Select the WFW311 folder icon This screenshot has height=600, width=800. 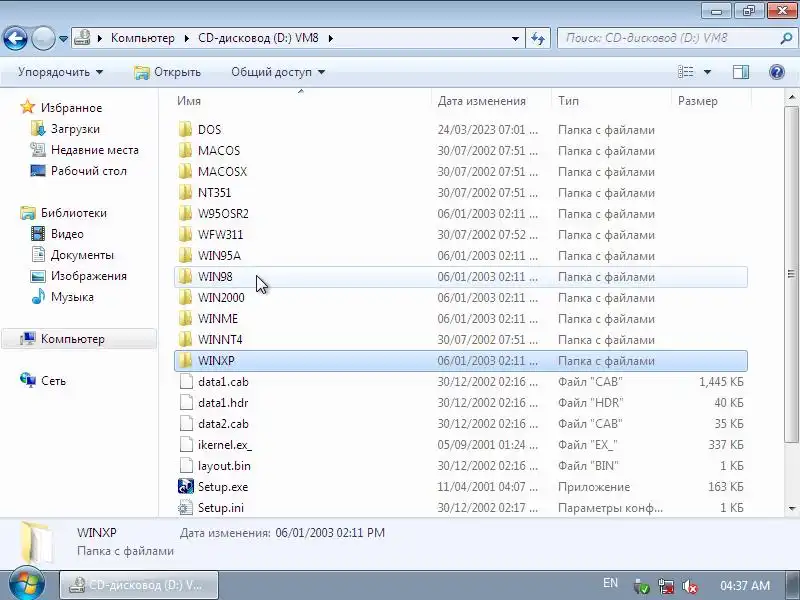pyautogui.click(x=186, y=234)
